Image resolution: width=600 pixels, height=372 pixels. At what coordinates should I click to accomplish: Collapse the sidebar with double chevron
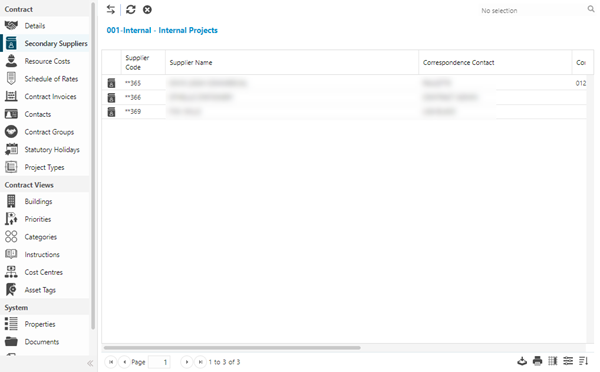point(90,363)
